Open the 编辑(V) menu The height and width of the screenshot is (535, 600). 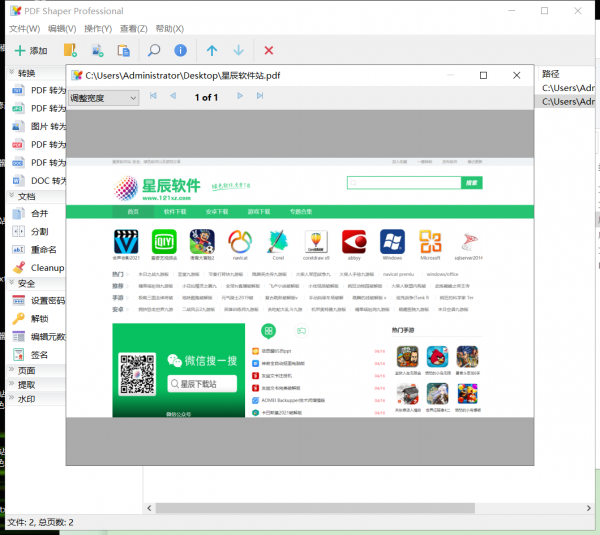click(62, 29)
